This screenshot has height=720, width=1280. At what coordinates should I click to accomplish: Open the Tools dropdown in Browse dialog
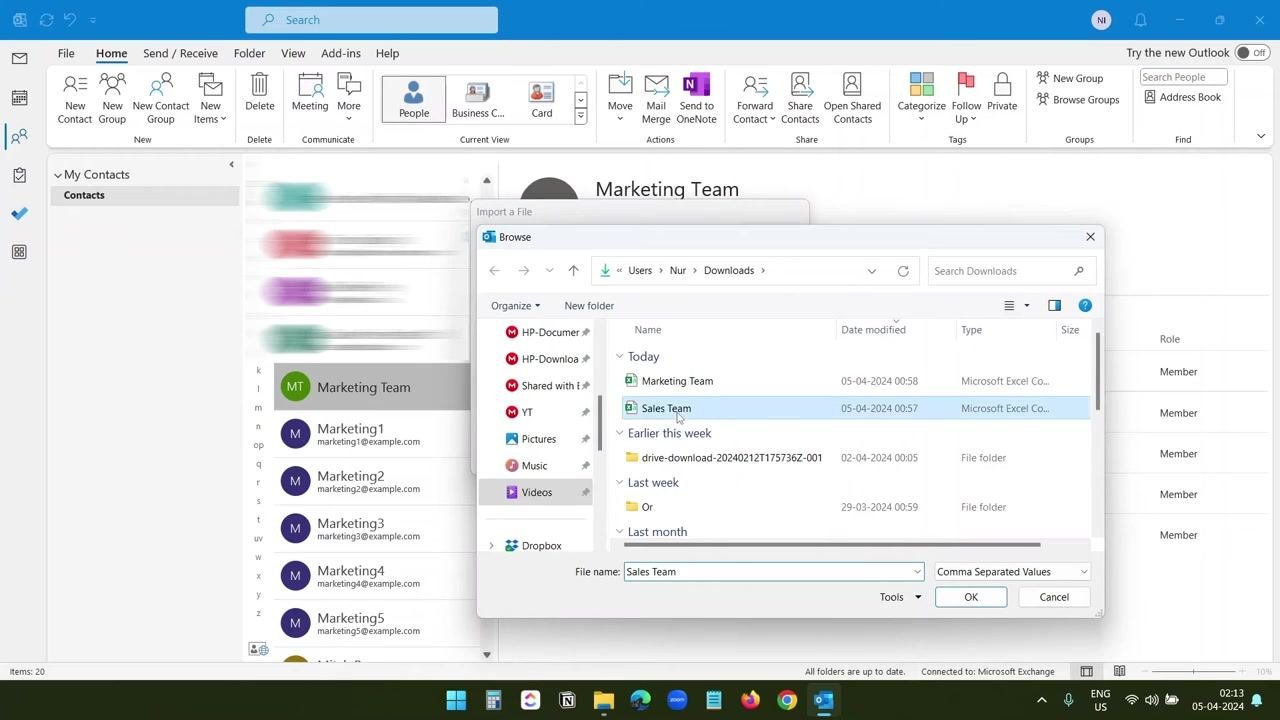900,597
